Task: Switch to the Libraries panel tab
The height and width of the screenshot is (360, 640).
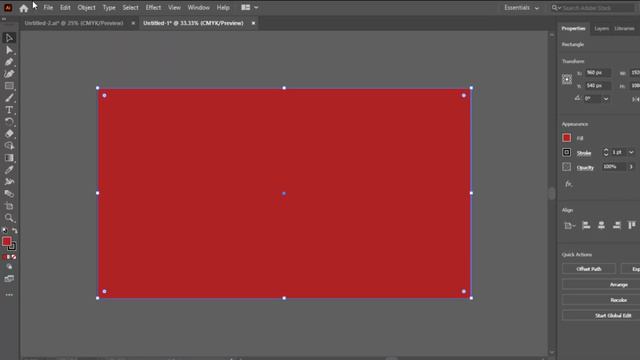Action: coord(624,29)
